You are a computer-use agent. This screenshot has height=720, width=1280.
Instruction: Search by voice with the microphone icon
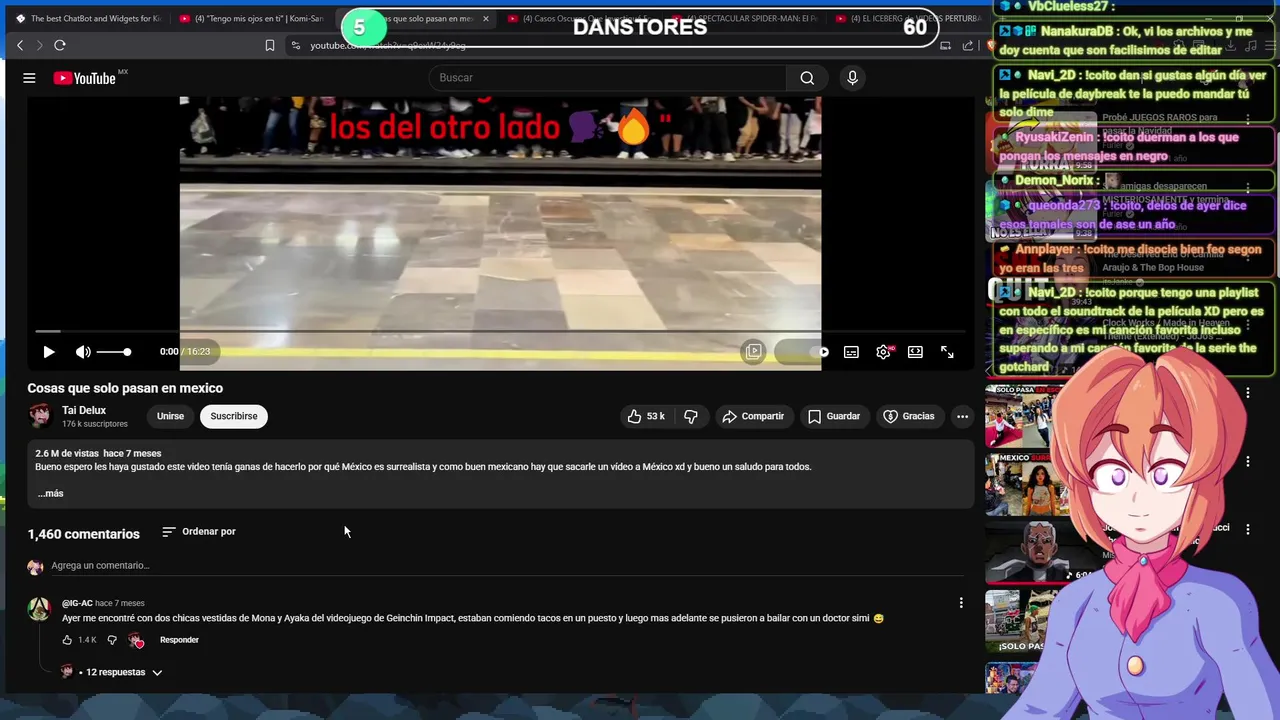pos(852,78)
